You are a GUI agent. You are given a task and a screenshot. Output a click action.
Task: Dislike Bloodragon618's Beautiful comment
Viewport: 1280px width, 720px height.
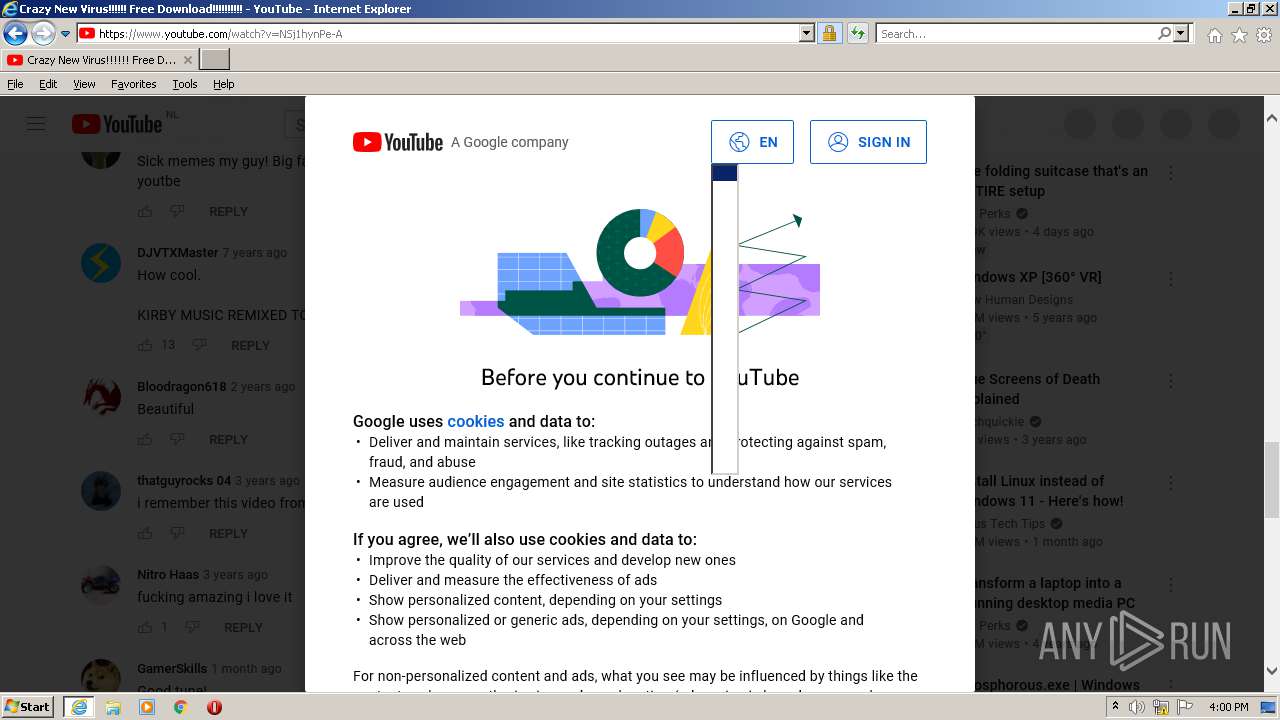tap(177, 439)
